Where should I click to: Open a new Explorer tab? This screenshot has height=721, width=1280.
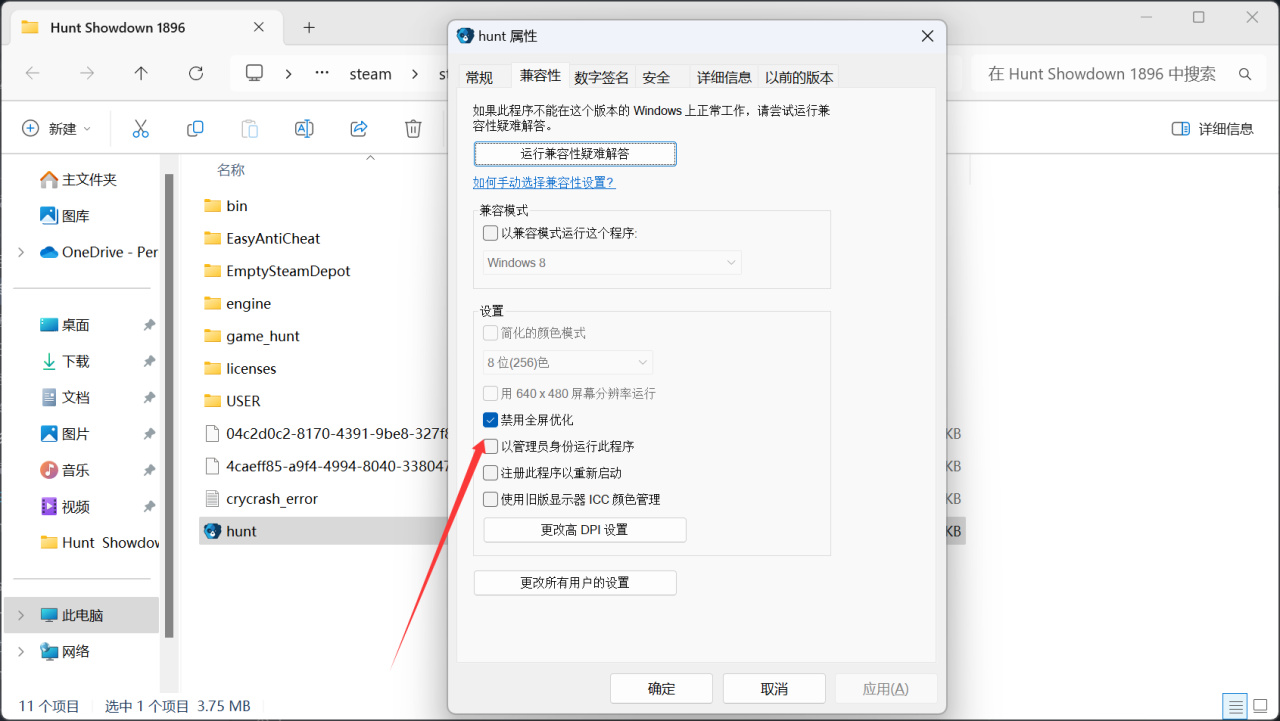309,27
